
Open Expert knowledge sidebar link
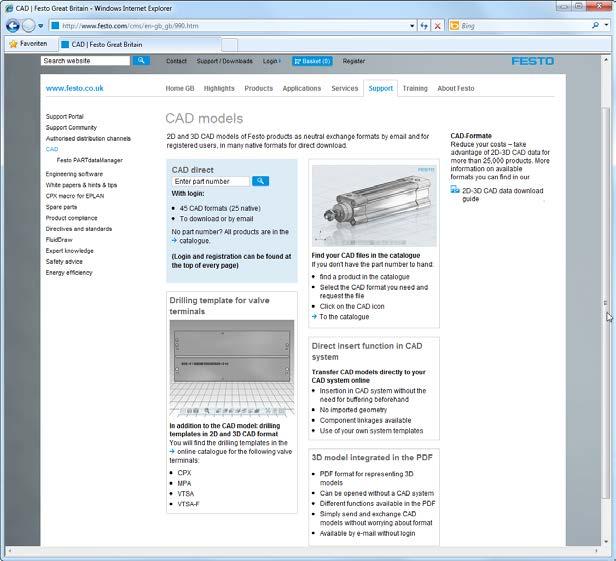(70, 251)
